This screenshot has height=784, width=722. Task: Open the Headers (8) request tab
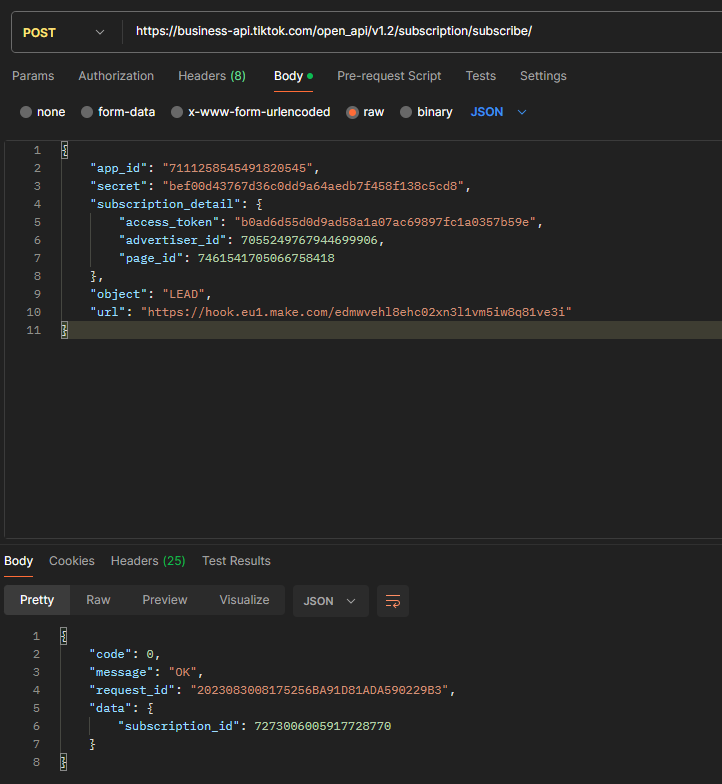click(x=212, y=76)
